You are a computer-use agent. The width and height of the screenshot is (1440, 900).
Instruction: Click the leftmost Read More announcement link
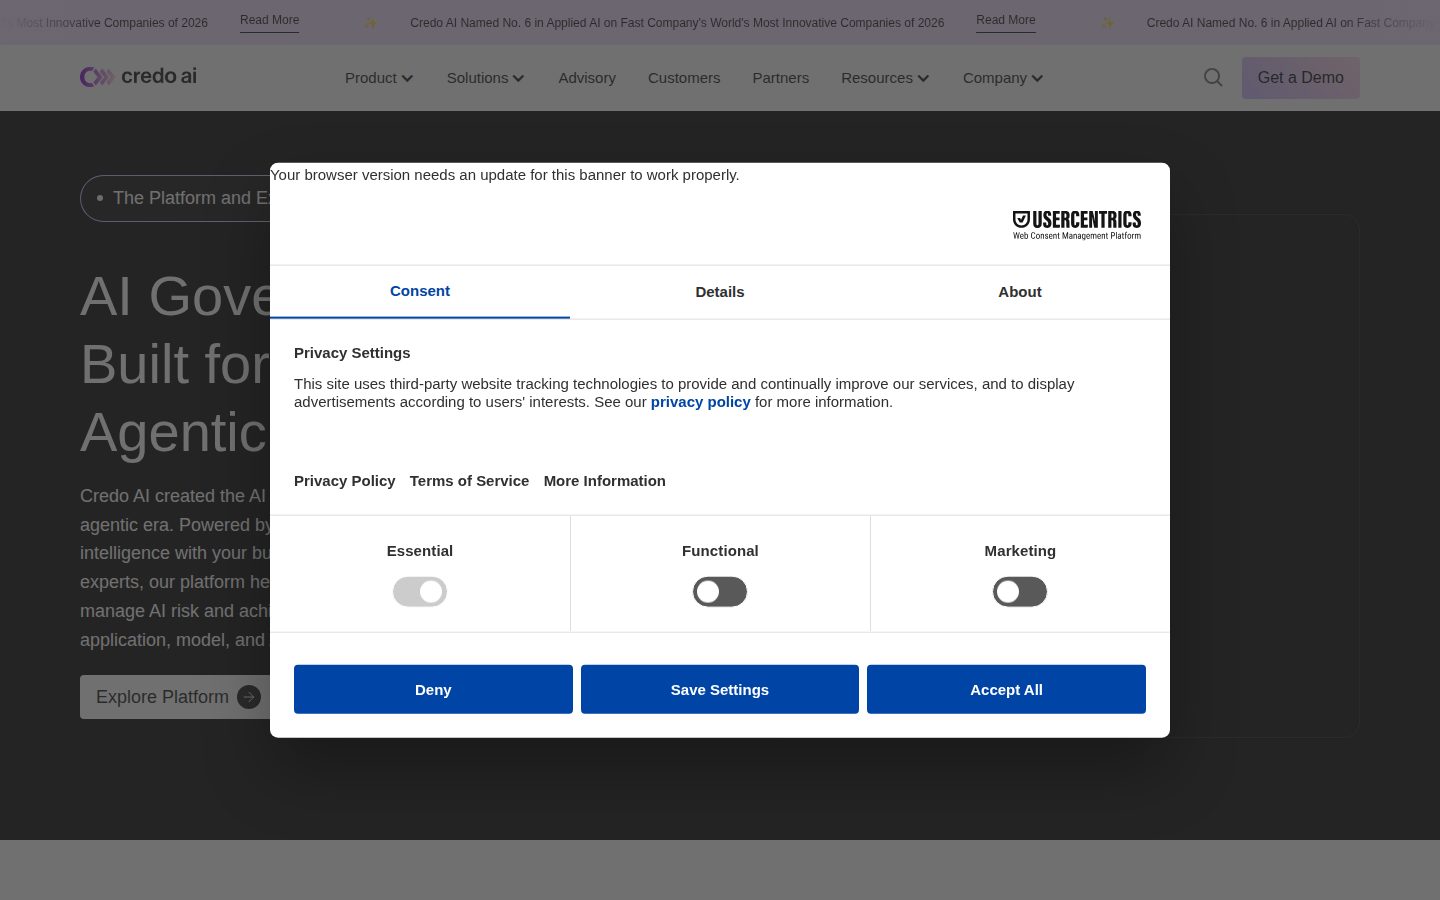269,20
